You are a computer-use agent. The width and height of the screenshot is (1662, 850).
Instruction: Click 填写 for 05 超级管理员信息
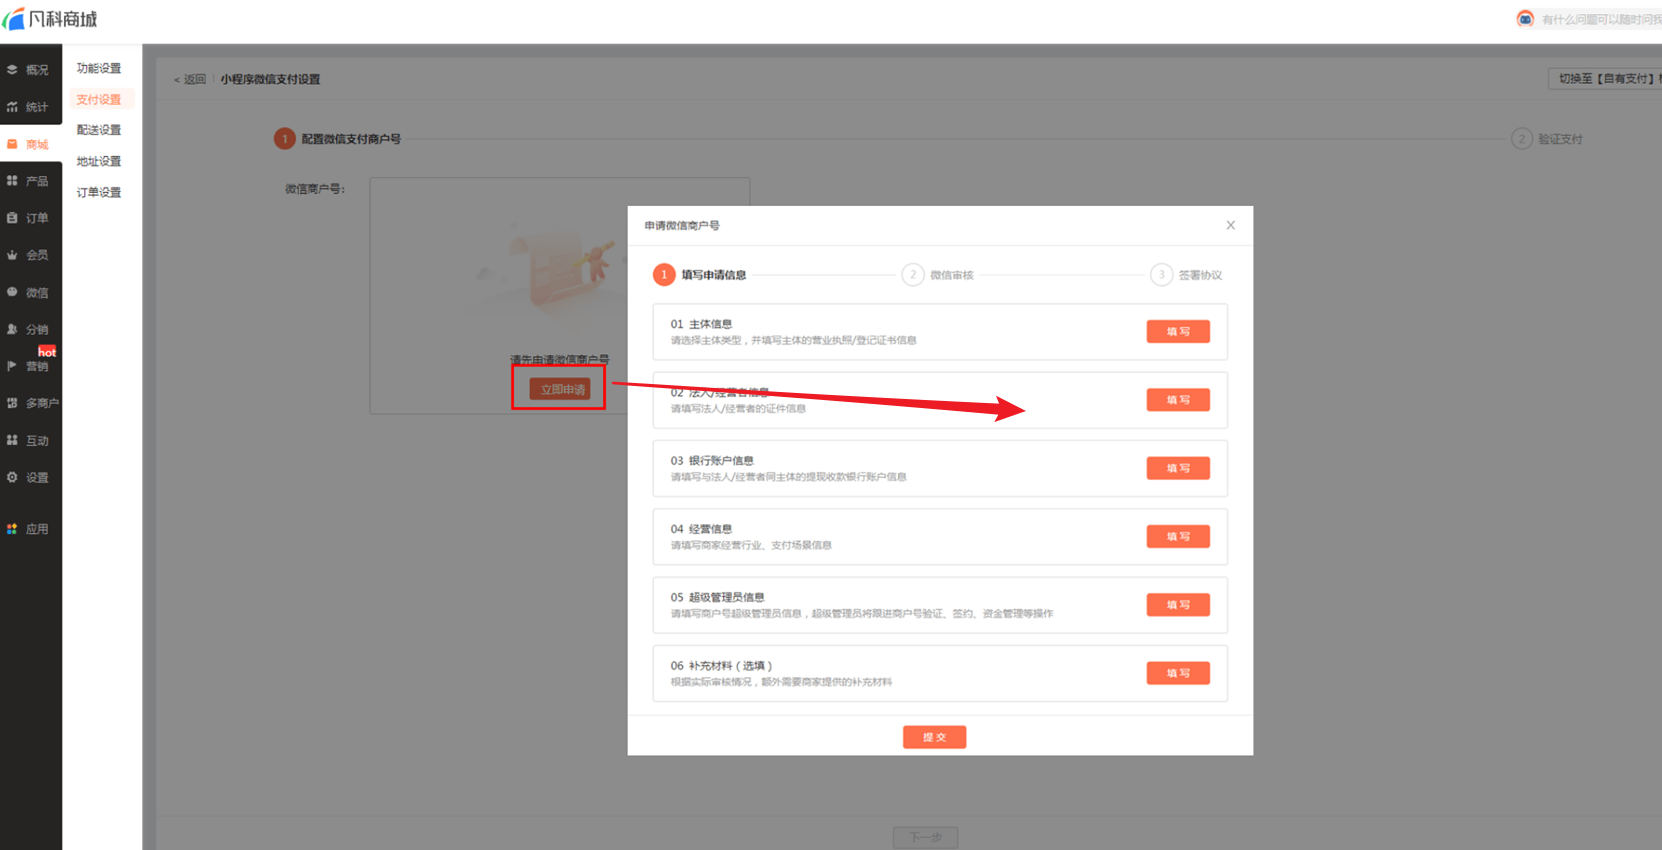(x=1178, y=605)
